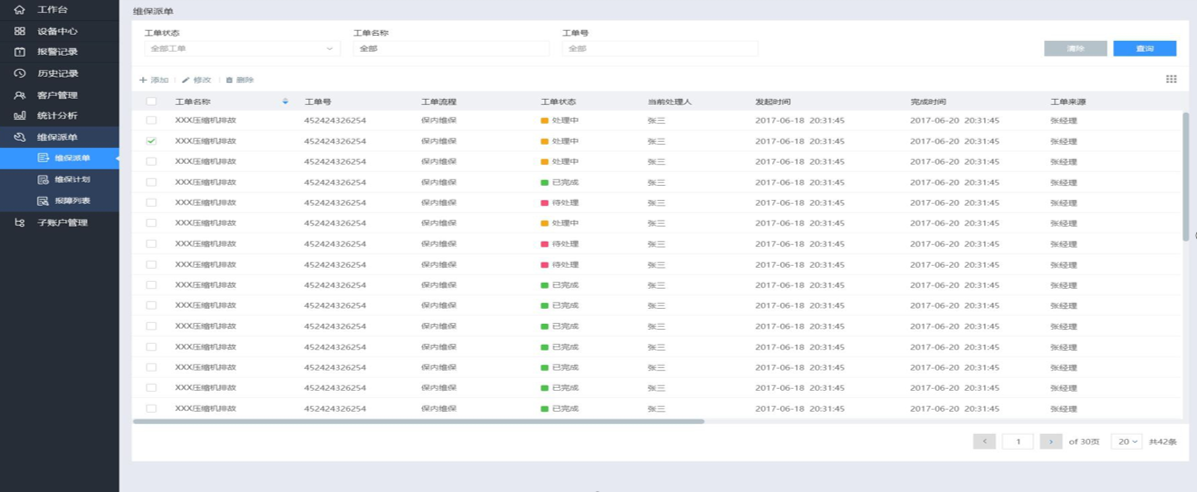Image resolution: width=1197 pixels, height=492 pixels.
Task: Uncheck the checked second row checkbox
Action: pos(151,141)
